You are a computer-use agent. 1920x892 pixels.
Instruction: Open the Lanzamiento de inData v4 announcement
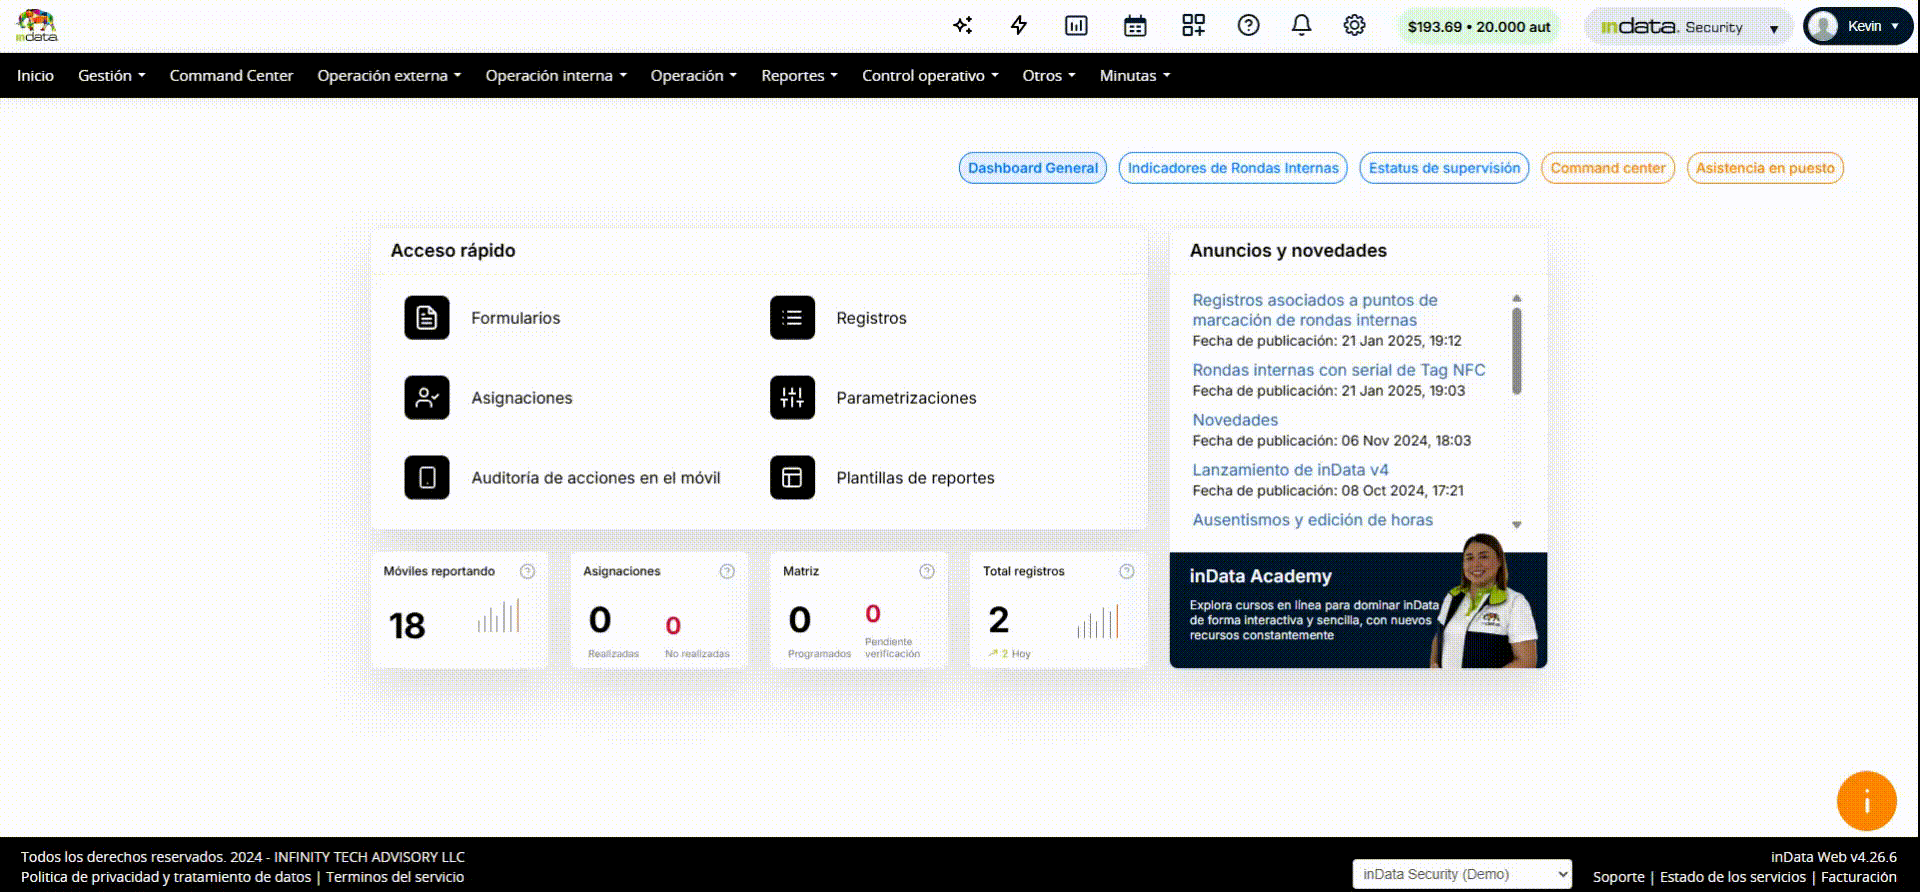coord(1290,470)
